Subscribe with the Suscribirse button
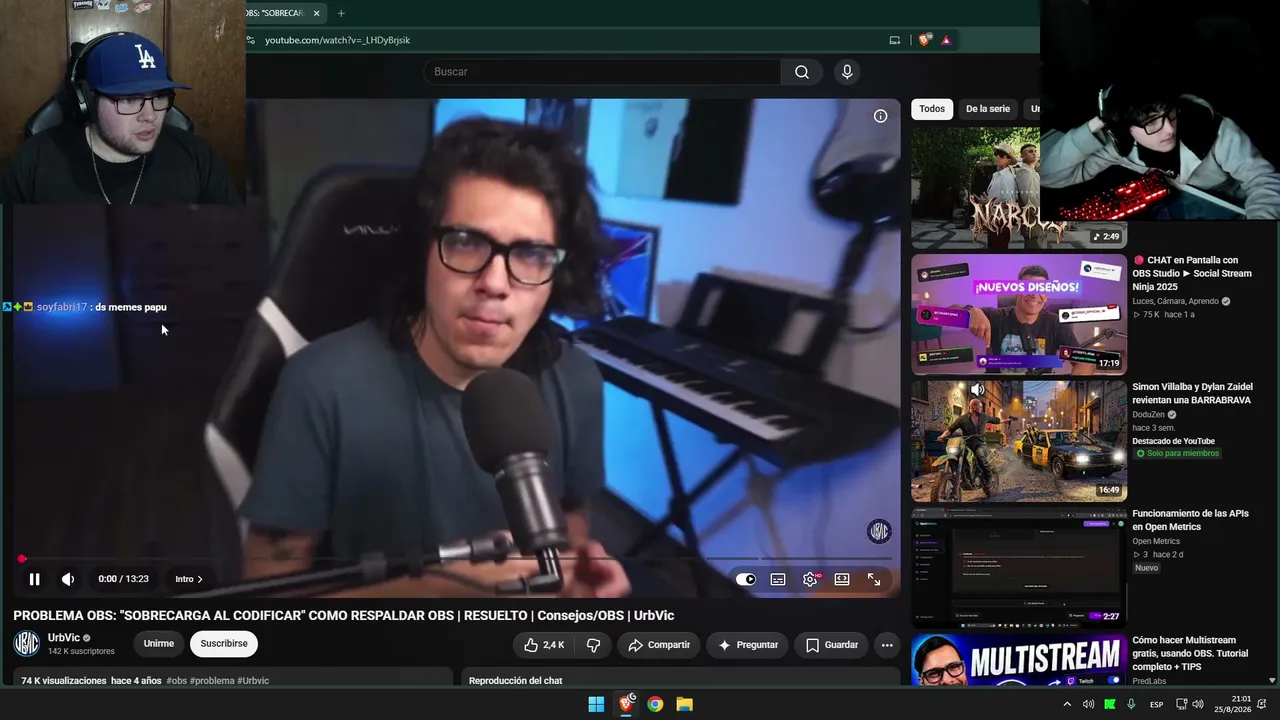1280x720 pixels. [x=224, y=644]
